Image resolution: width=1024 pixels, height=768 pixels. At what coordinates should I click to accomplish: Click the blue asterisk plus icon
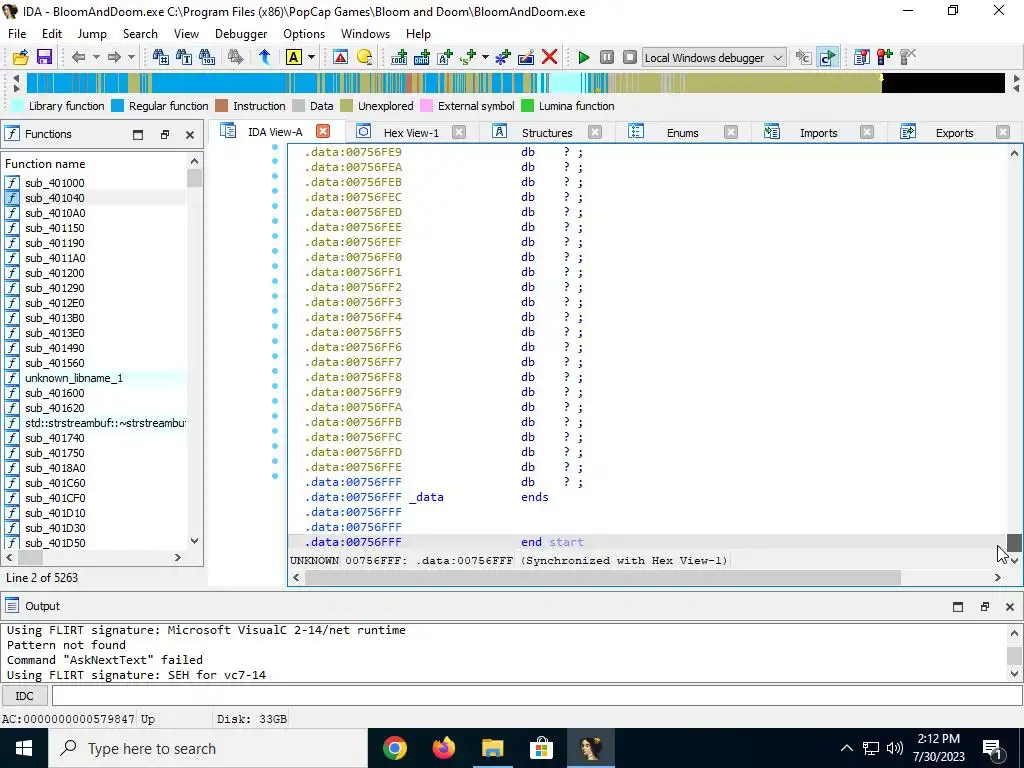pos(502,57)
